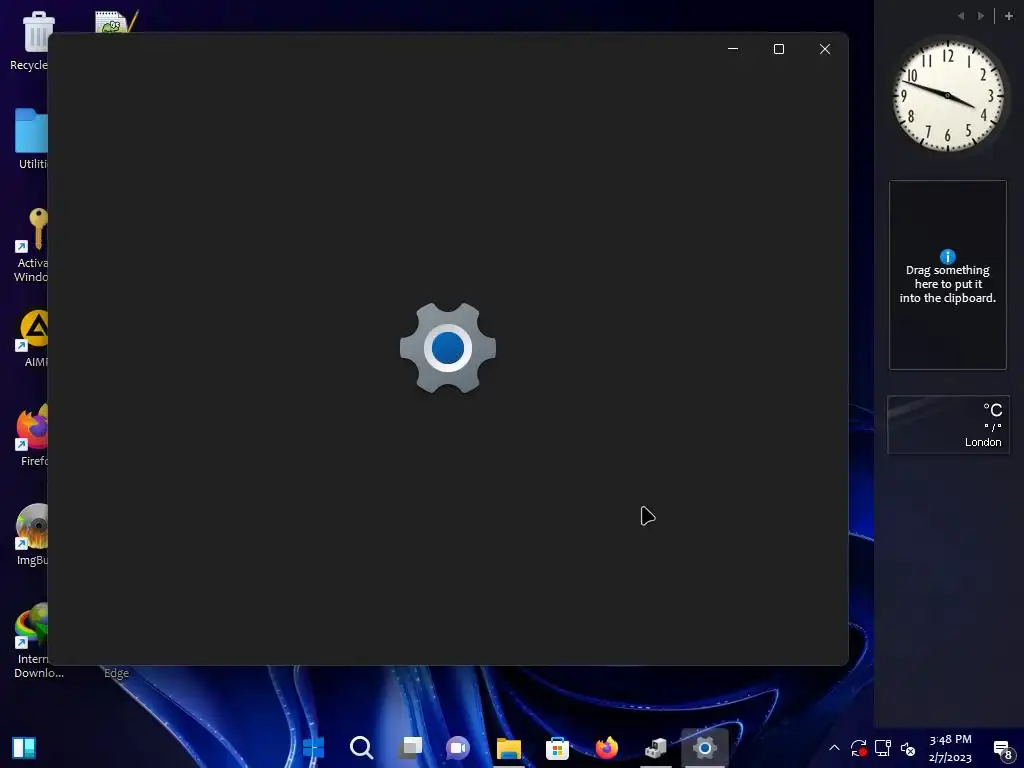Image resolution: width=1024 pixels, height=768 pixels.
Task: Open the London weather gadget
Action: (x=948, y=424)
